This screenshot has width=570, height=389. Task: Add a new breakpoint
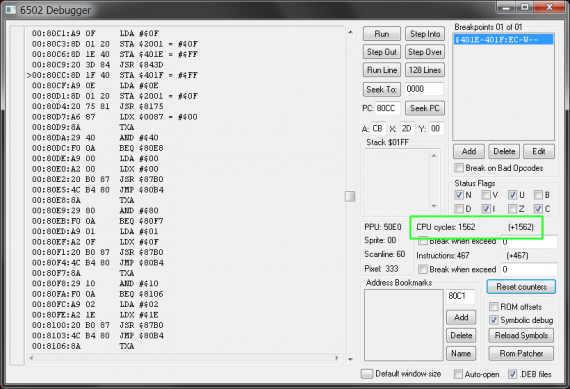(469, 151)
